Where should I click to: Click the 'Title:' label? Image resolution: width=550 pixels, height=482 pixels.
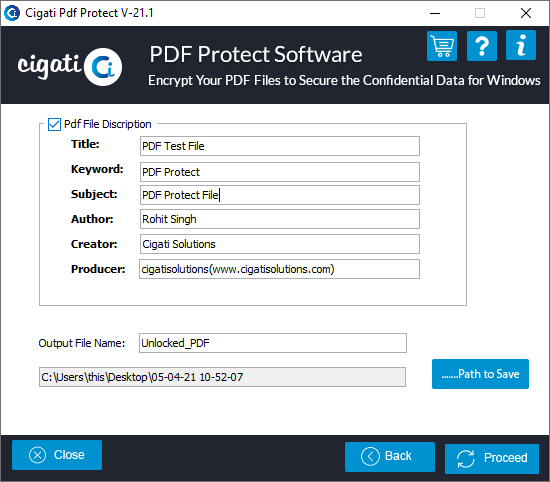[x=85, y=144]
